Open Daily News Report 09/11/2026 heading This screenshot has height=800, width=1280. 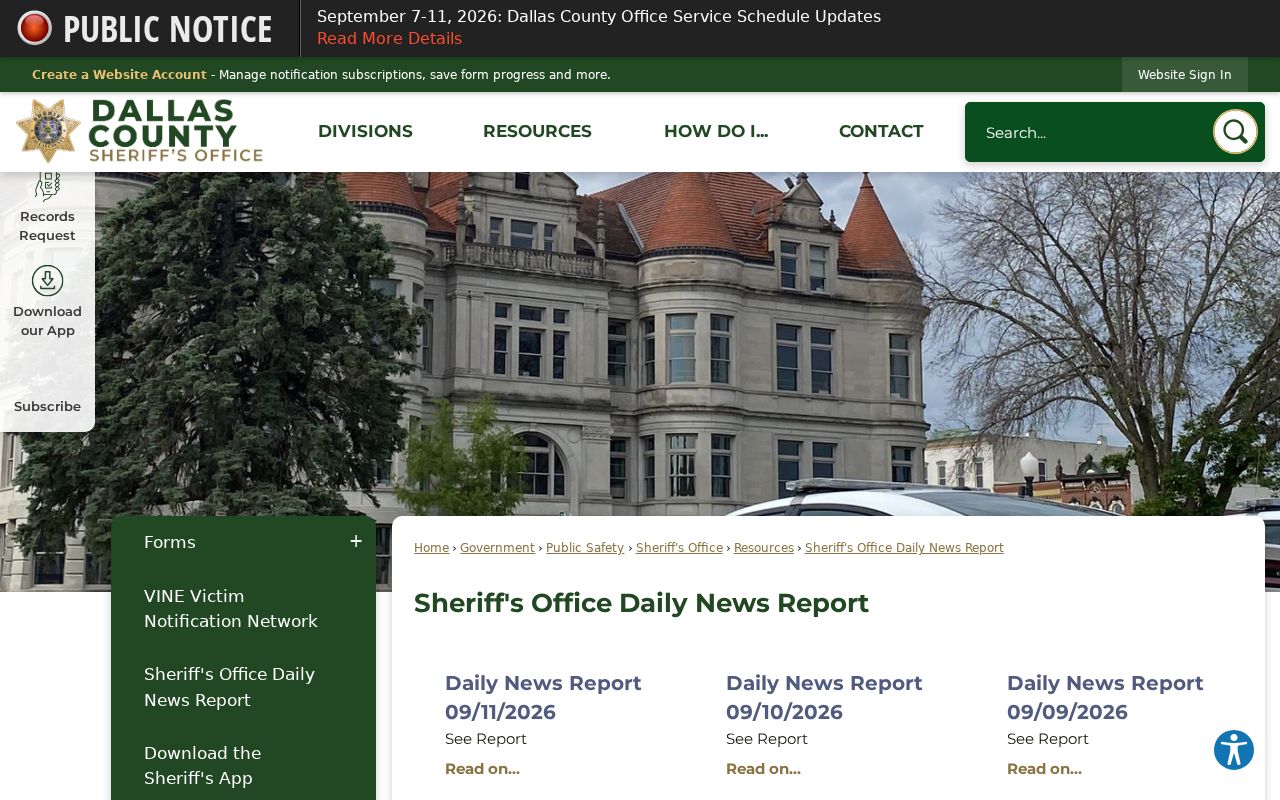point(543,698)
